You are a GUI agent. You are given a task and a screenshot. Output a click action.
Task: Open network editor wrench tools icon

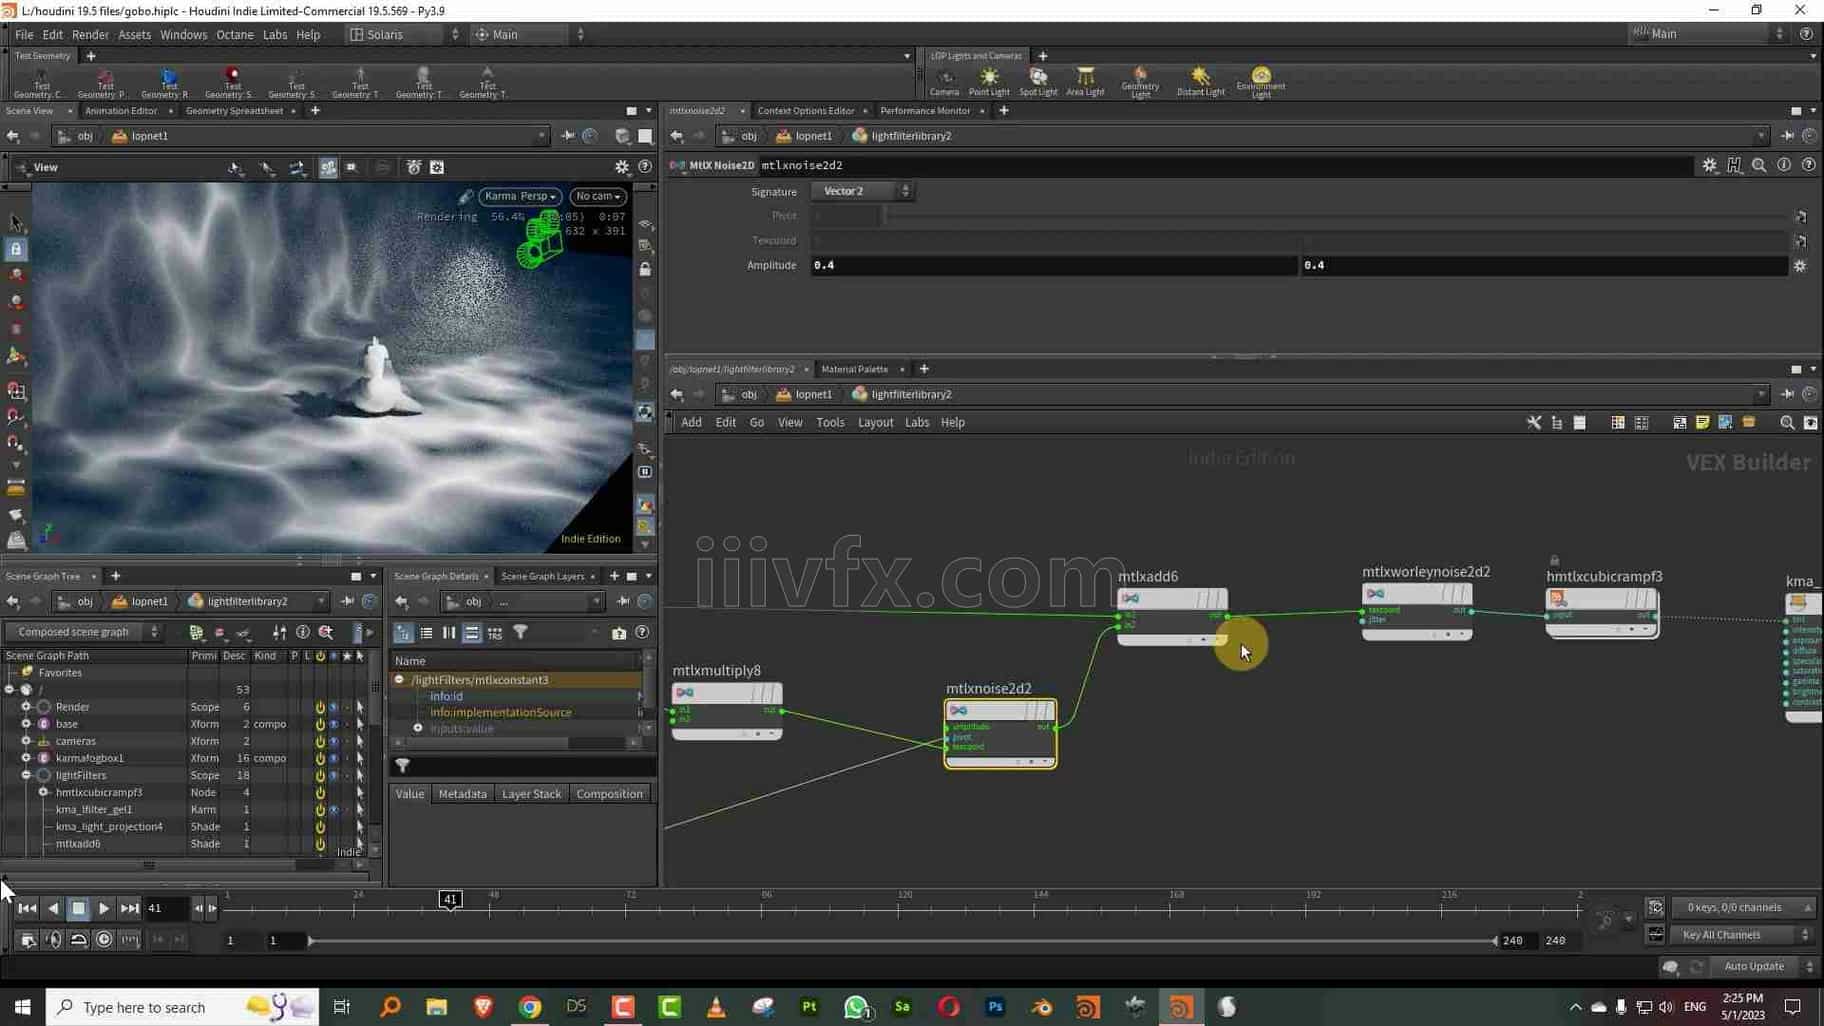(1534, 423)
